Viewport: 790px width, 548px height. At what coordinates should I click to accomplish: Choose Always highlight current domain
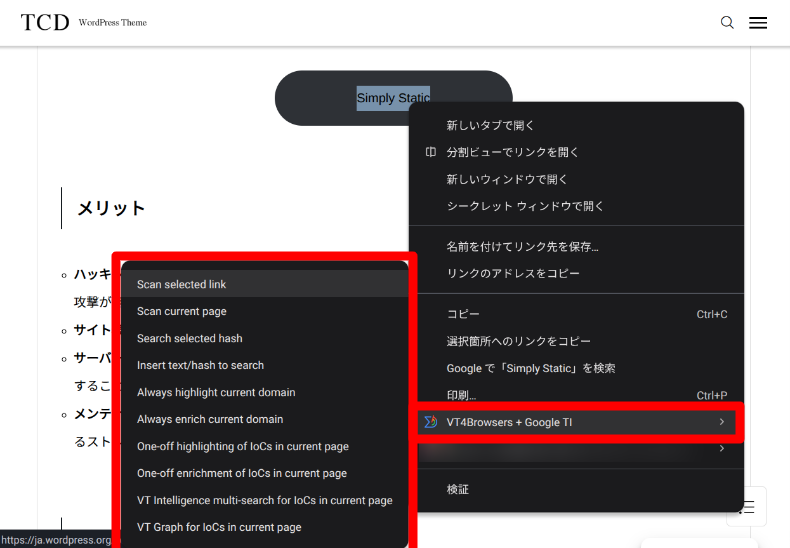click(265, 392)
